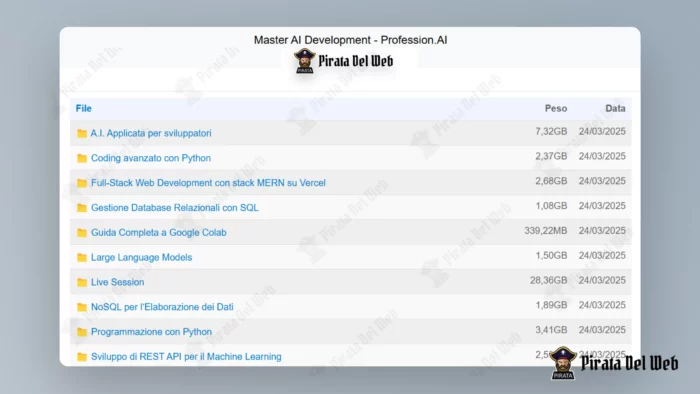Open Full-Stack Web Development con stack MERN link
Screen dimensions: 700x394
(208, 183)
